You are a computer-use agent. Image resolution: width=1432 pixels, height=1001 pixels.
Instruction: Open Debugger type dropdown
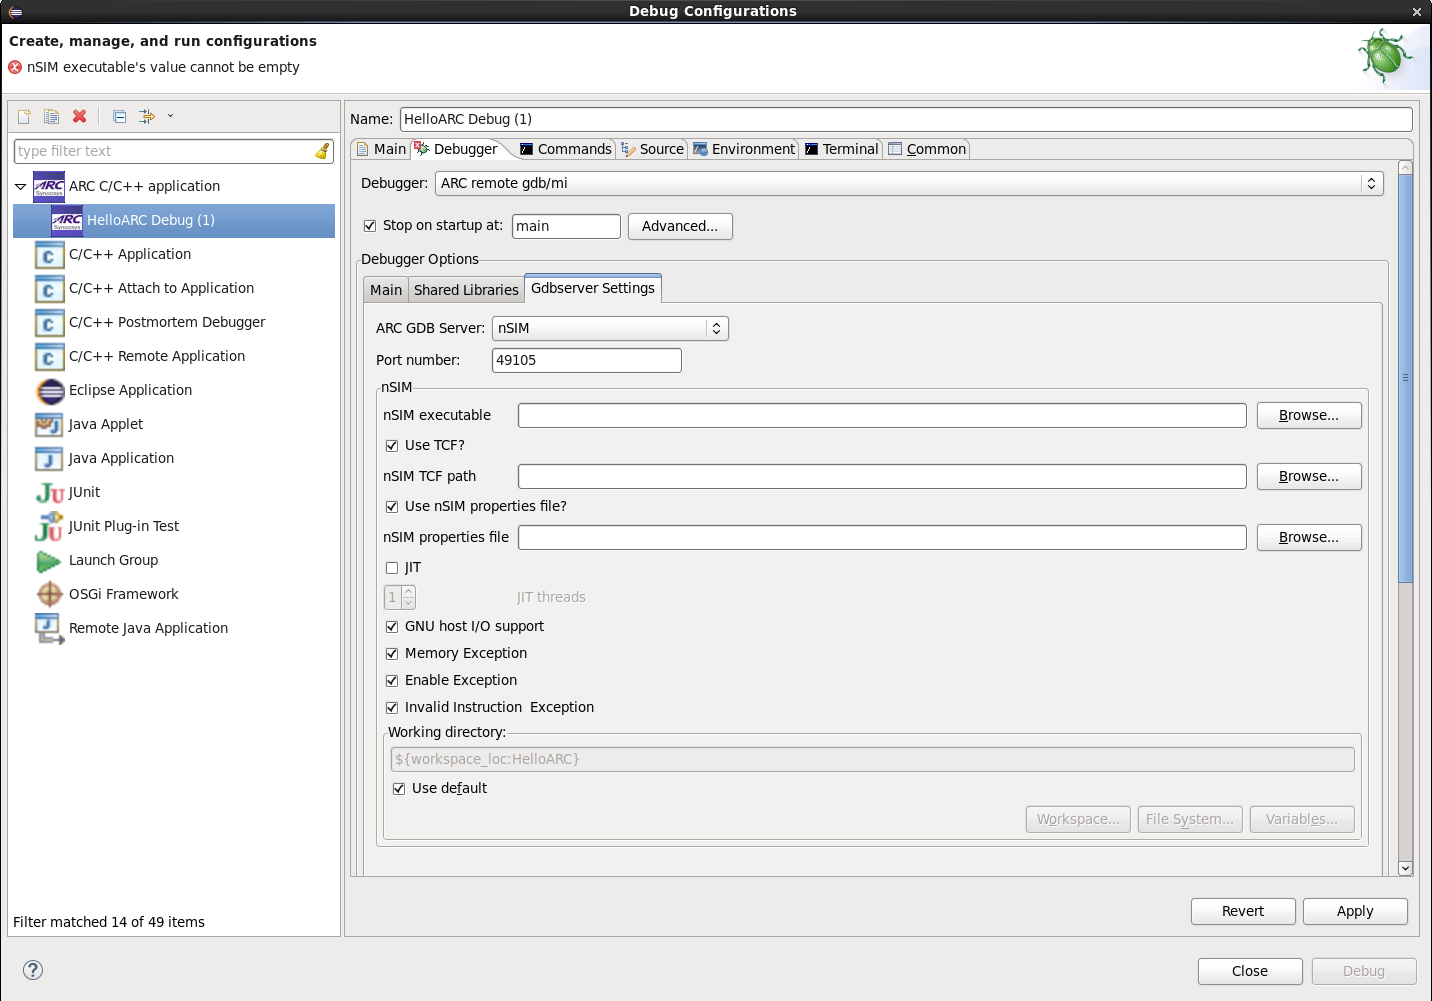909,184
